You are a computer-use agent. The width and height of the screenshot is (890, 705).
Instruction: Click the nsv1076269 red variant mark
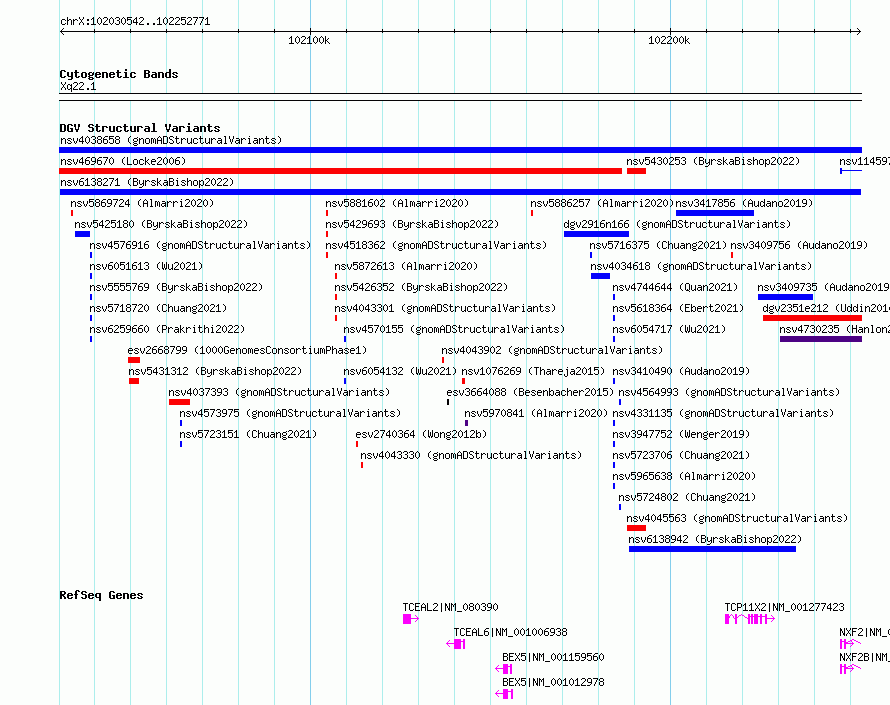463,381
